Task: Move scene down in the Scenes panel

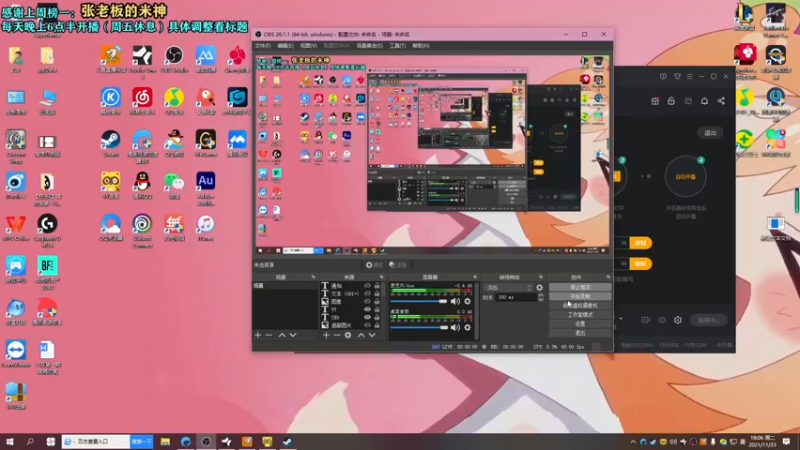Action: coord(293,335)
